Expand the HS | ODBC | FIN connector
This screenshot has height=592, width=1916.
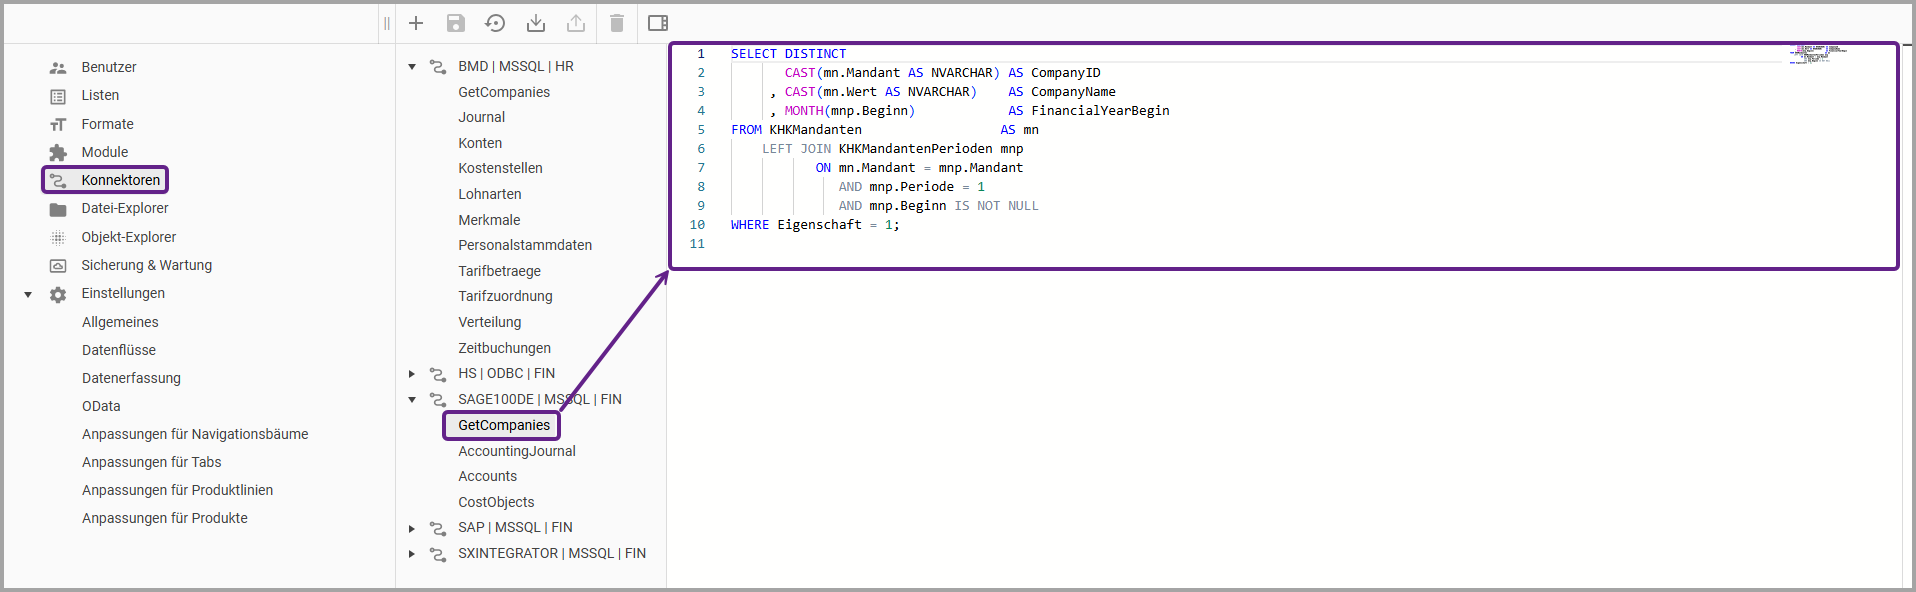pos(412,374)
